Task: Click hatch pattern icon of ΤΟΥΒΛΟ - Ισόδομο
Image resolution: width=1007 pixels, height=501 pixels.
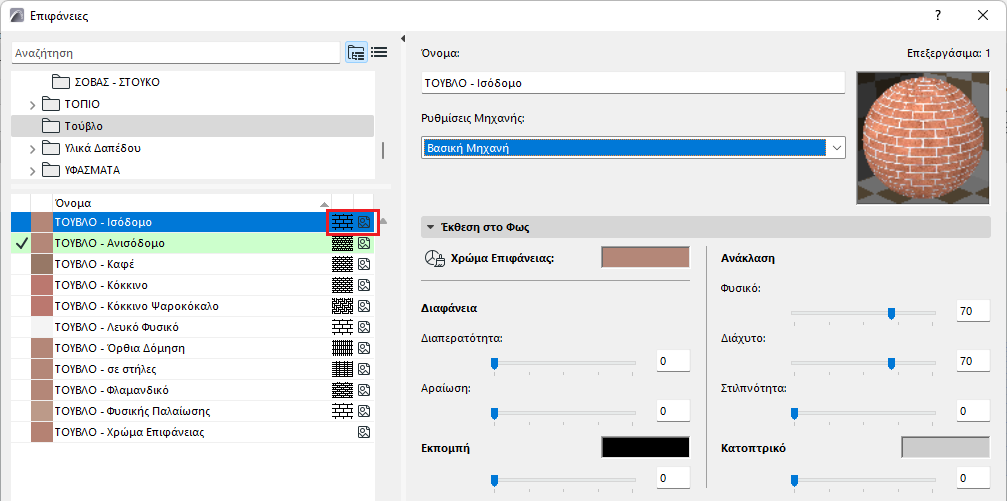Action: pyautogui.click(x=342, y=222)
